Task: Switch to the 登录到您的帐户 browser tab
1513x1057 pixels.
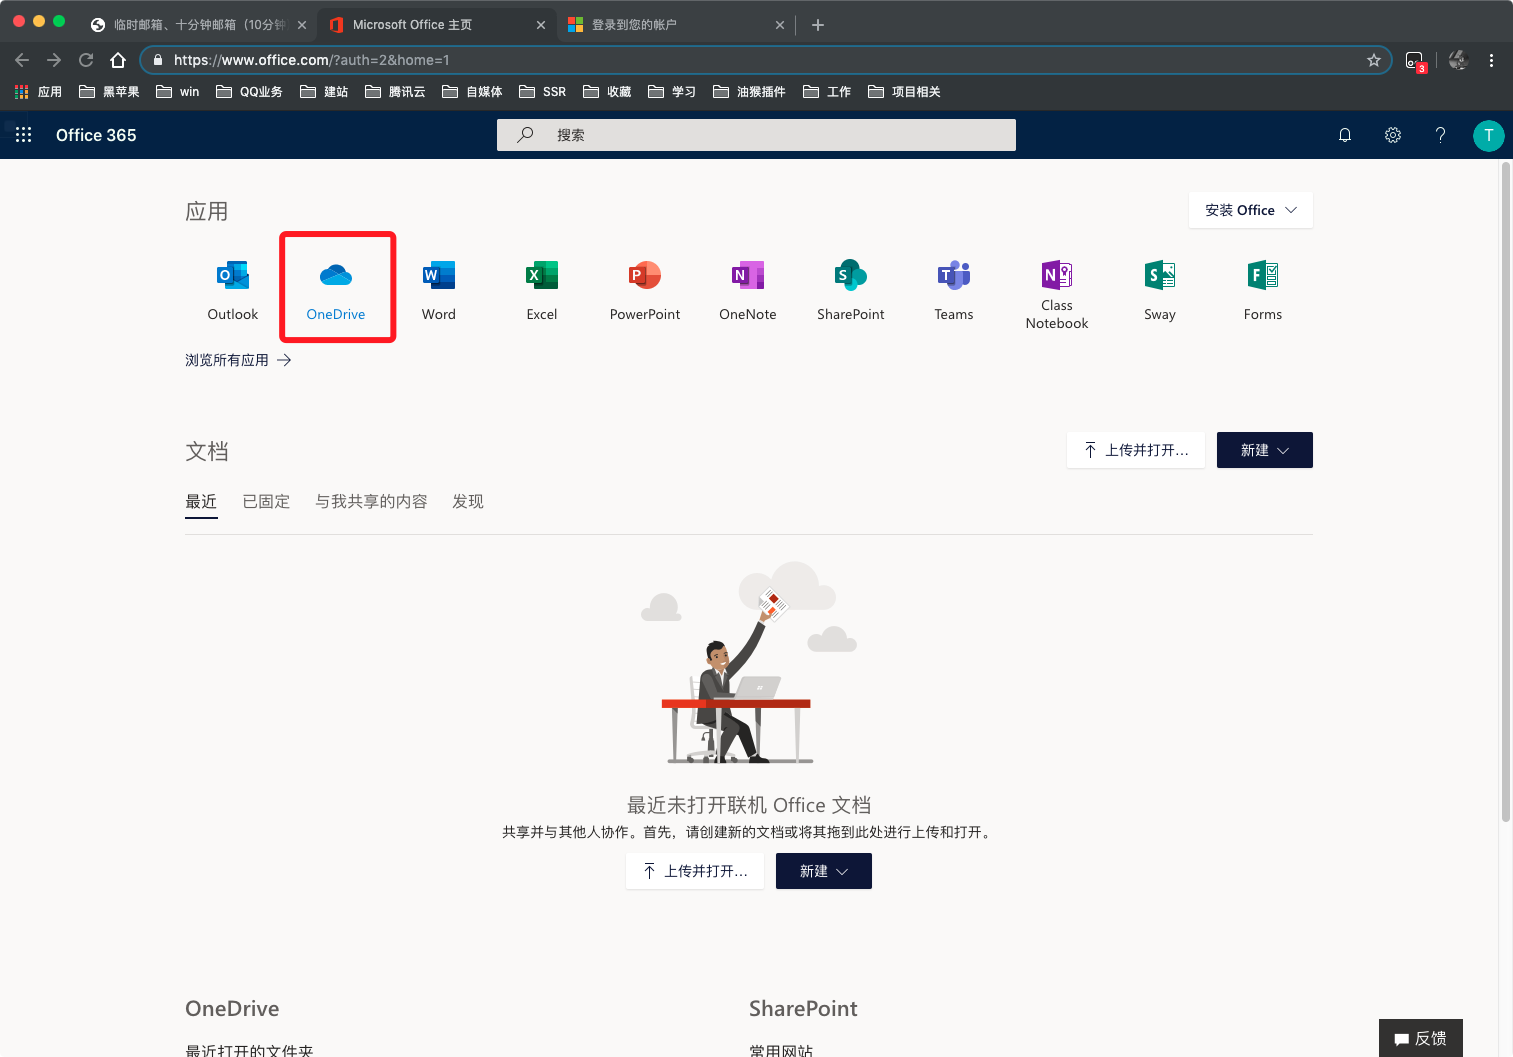Action: pyautogui.click(x=675, y=25)
